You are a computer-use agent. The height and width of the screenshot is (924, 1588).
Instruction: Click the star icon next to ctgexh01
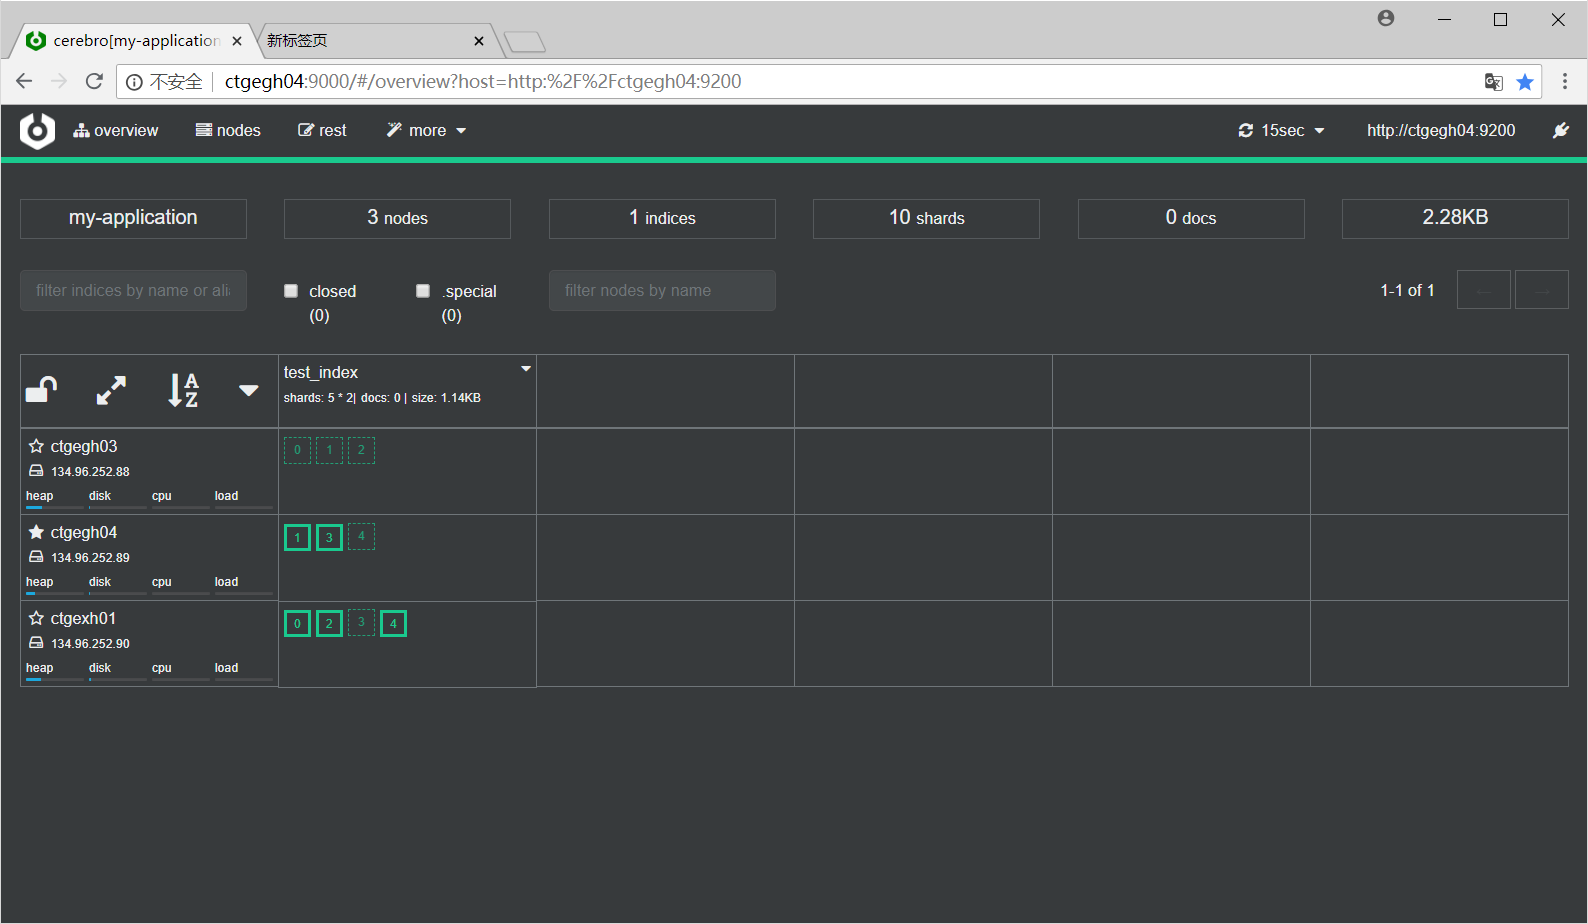(36, 618)
